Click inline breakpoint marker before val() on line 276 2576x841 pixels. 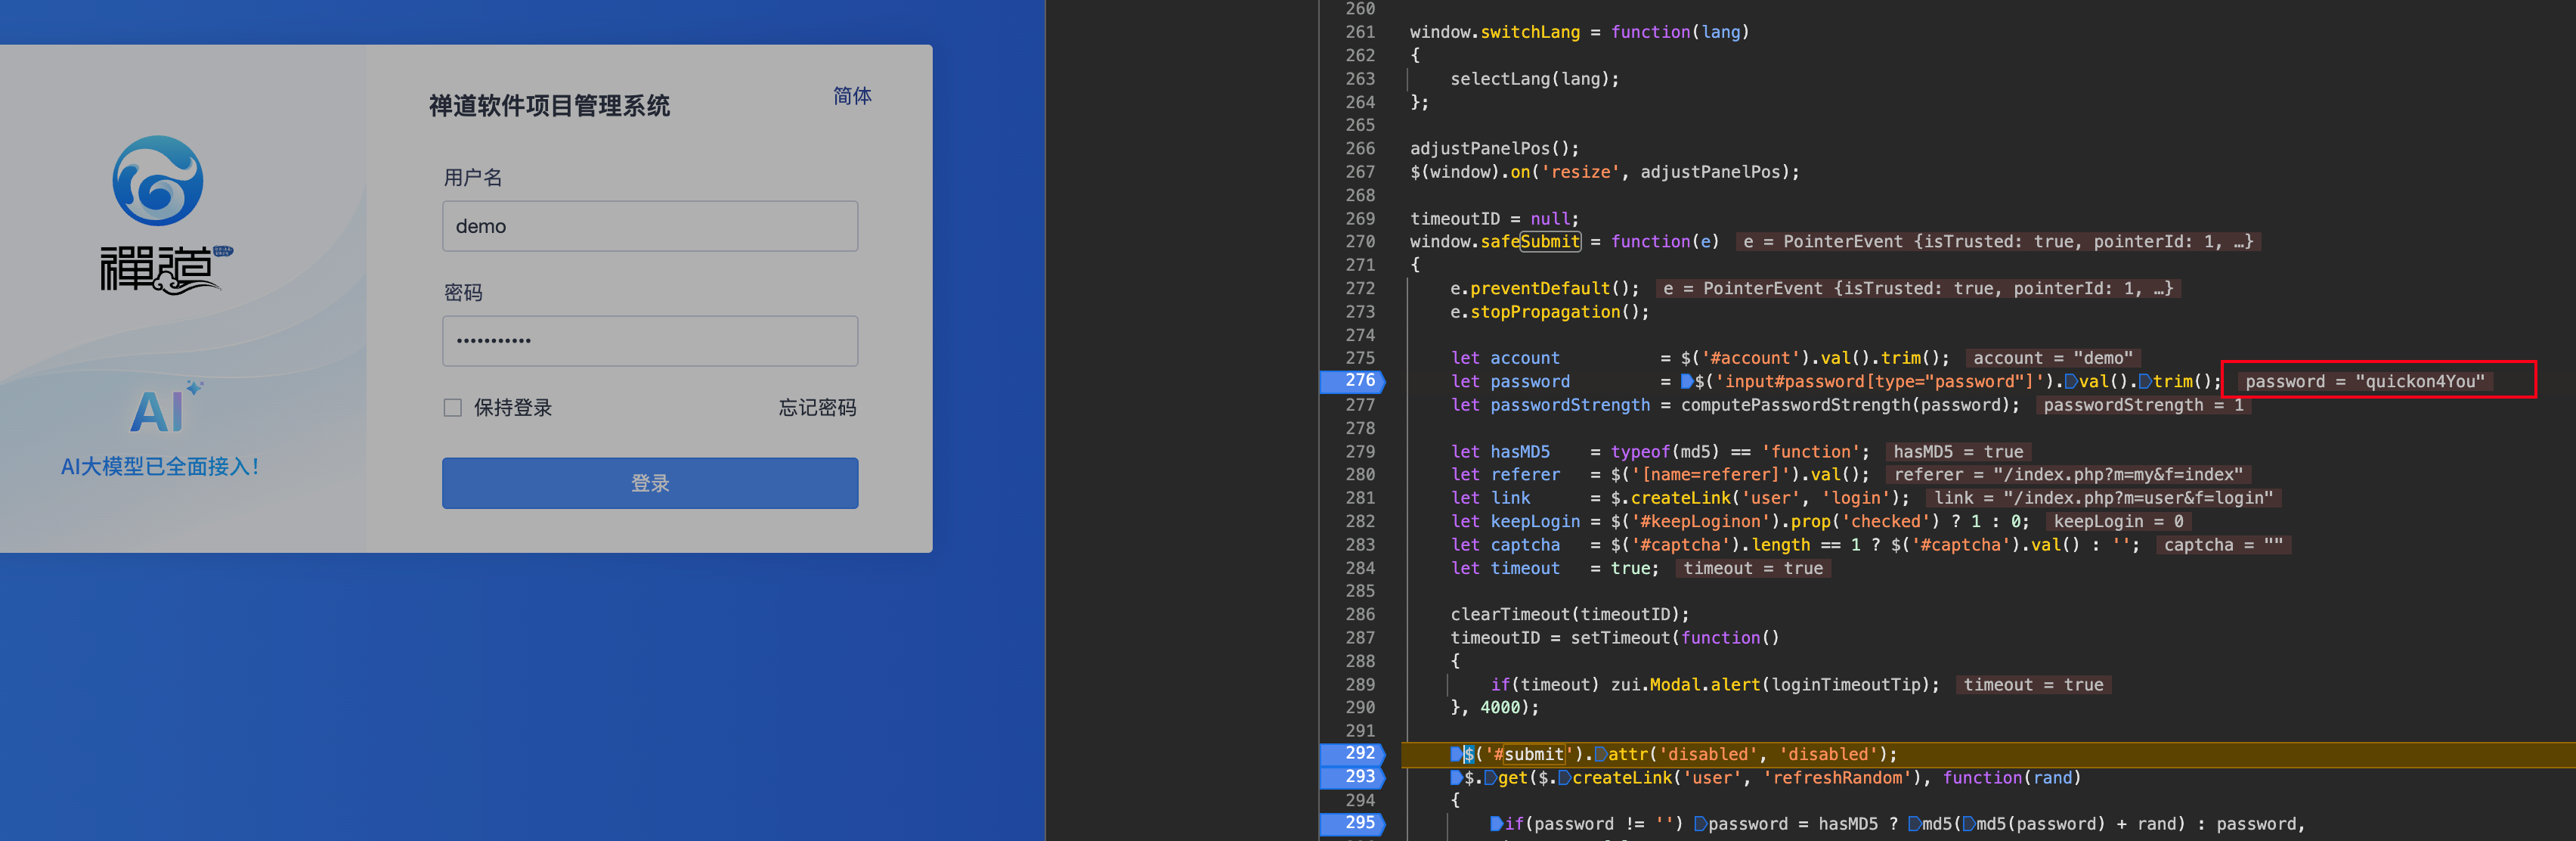[x=2071, y=382]
